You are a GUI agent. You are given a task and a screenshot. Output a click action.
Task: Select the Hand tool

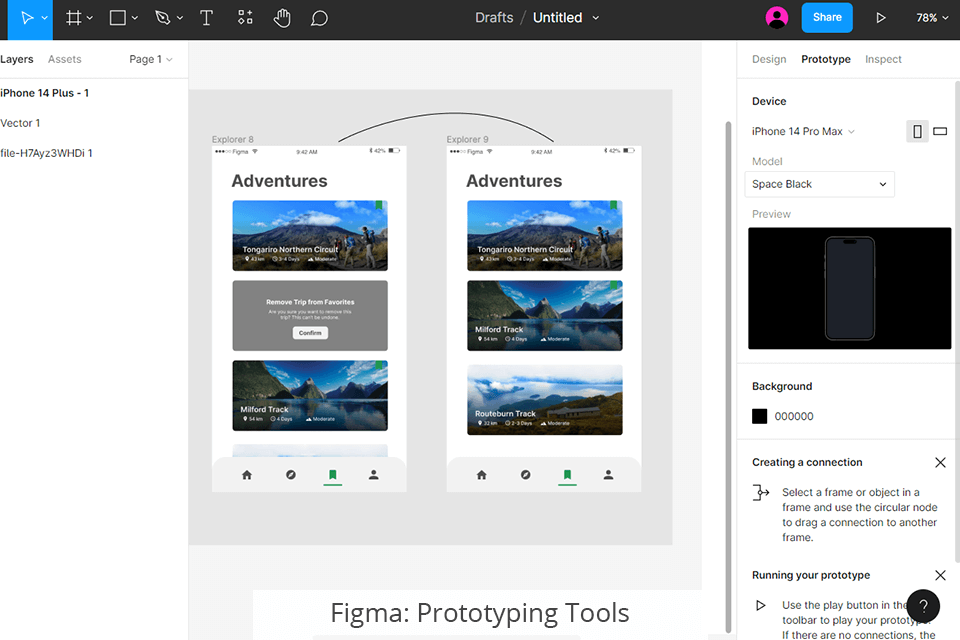click(x=282, y=18)
